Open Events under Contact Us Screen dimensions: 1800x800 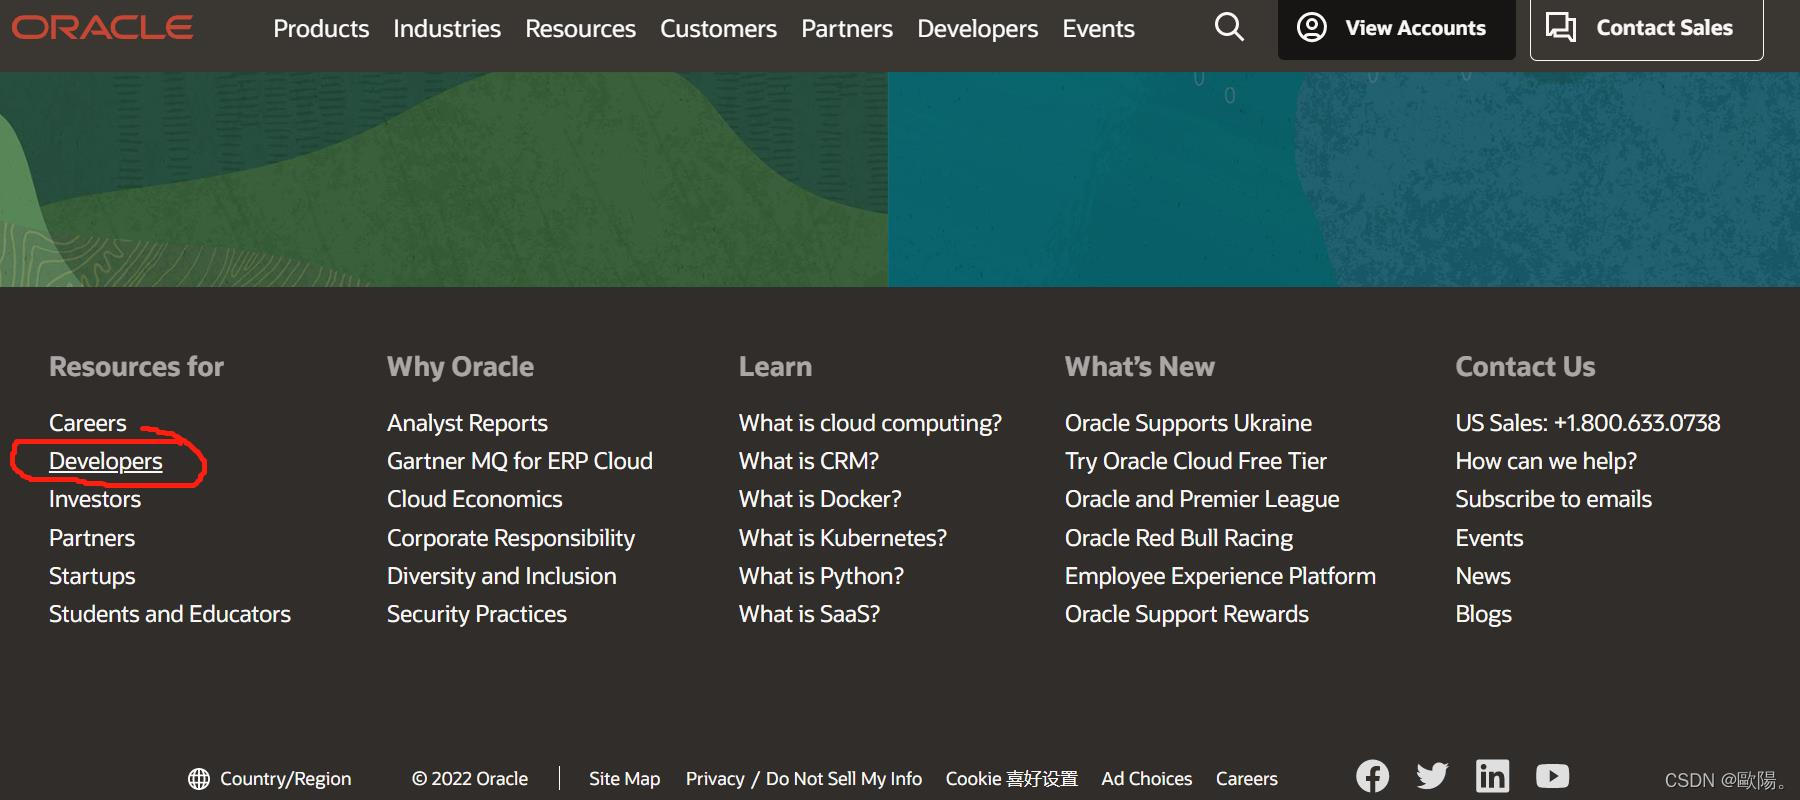point(1489,538)
